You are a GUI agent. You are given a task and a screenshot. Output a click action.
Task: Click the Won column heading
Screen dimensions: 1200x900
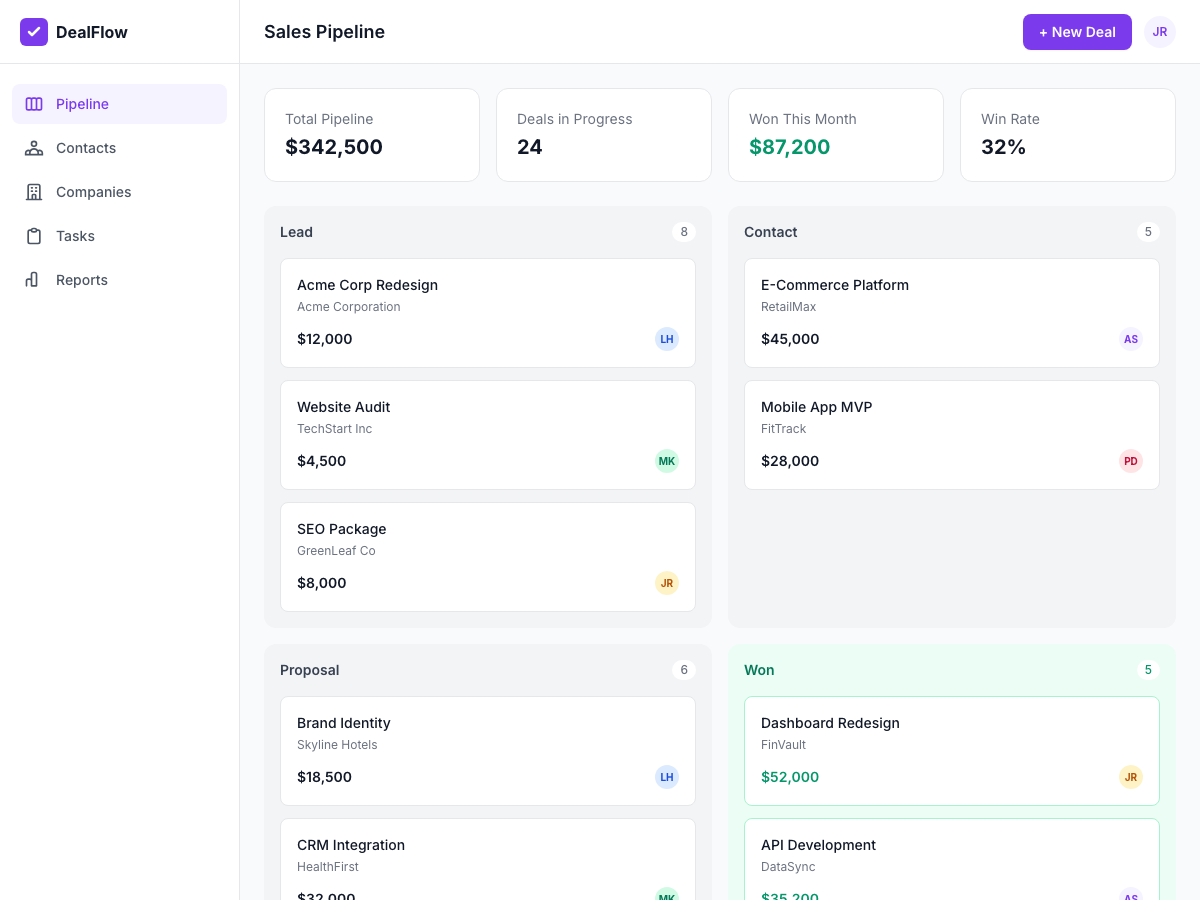tap(759, 670)
